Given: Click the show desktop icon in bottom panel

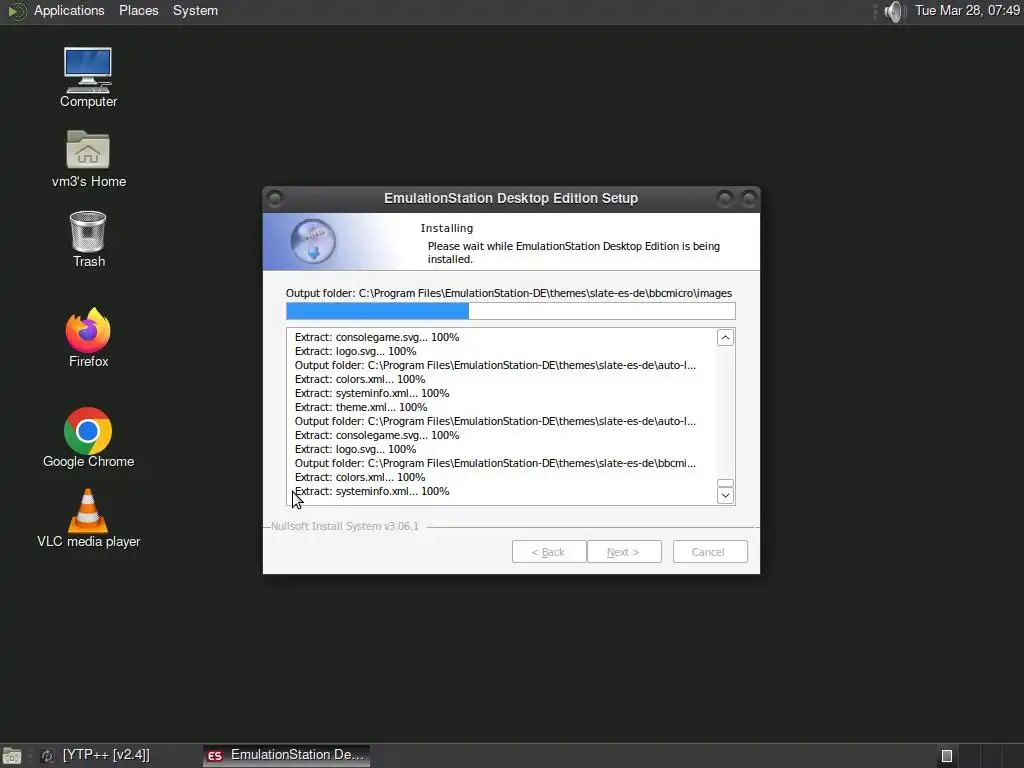Looking at the screenshot, I should [x=11, y=756].
